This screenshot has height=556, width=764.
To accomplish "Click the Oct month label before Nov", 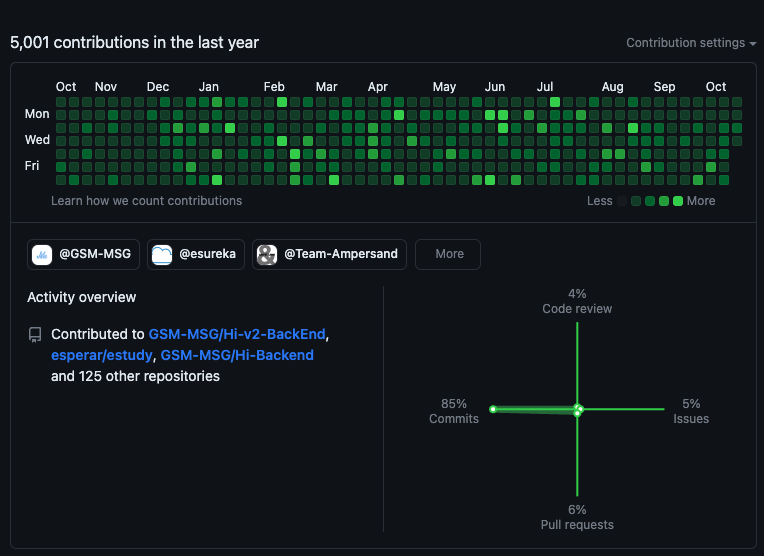I will [x=66, y=87].
